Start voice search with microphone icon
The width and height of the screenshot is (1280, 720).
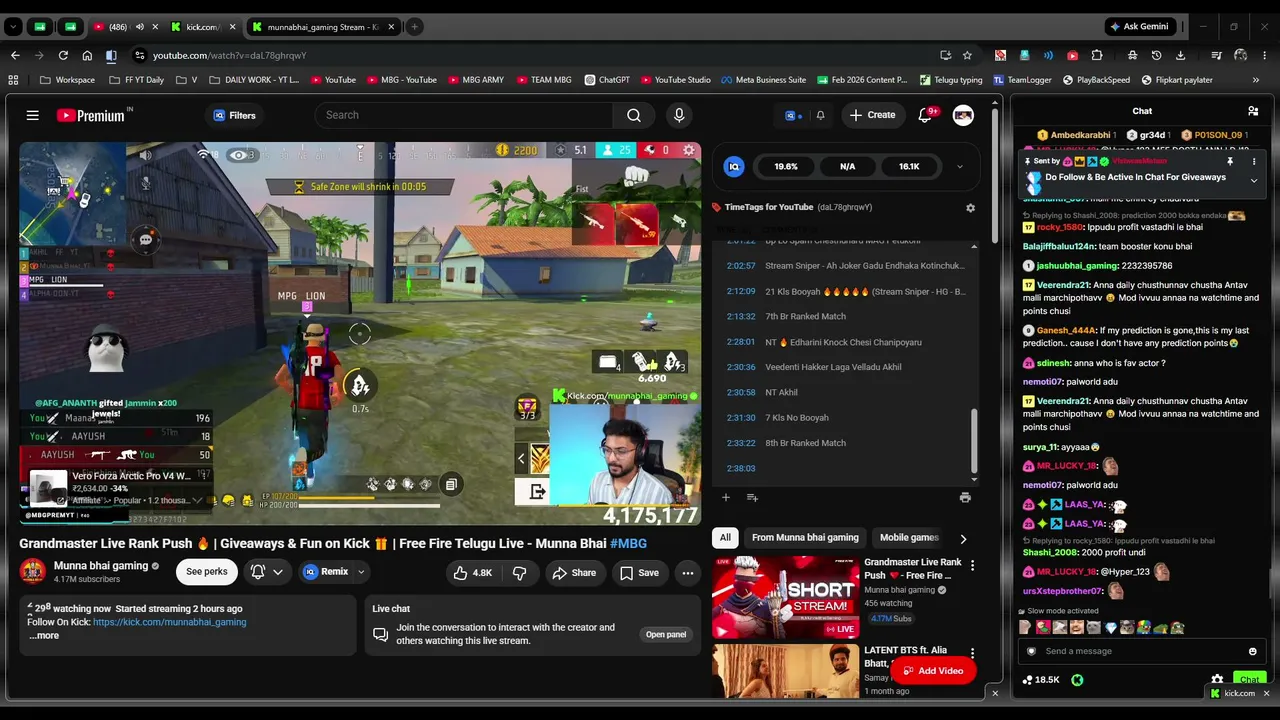click(679, 115)
